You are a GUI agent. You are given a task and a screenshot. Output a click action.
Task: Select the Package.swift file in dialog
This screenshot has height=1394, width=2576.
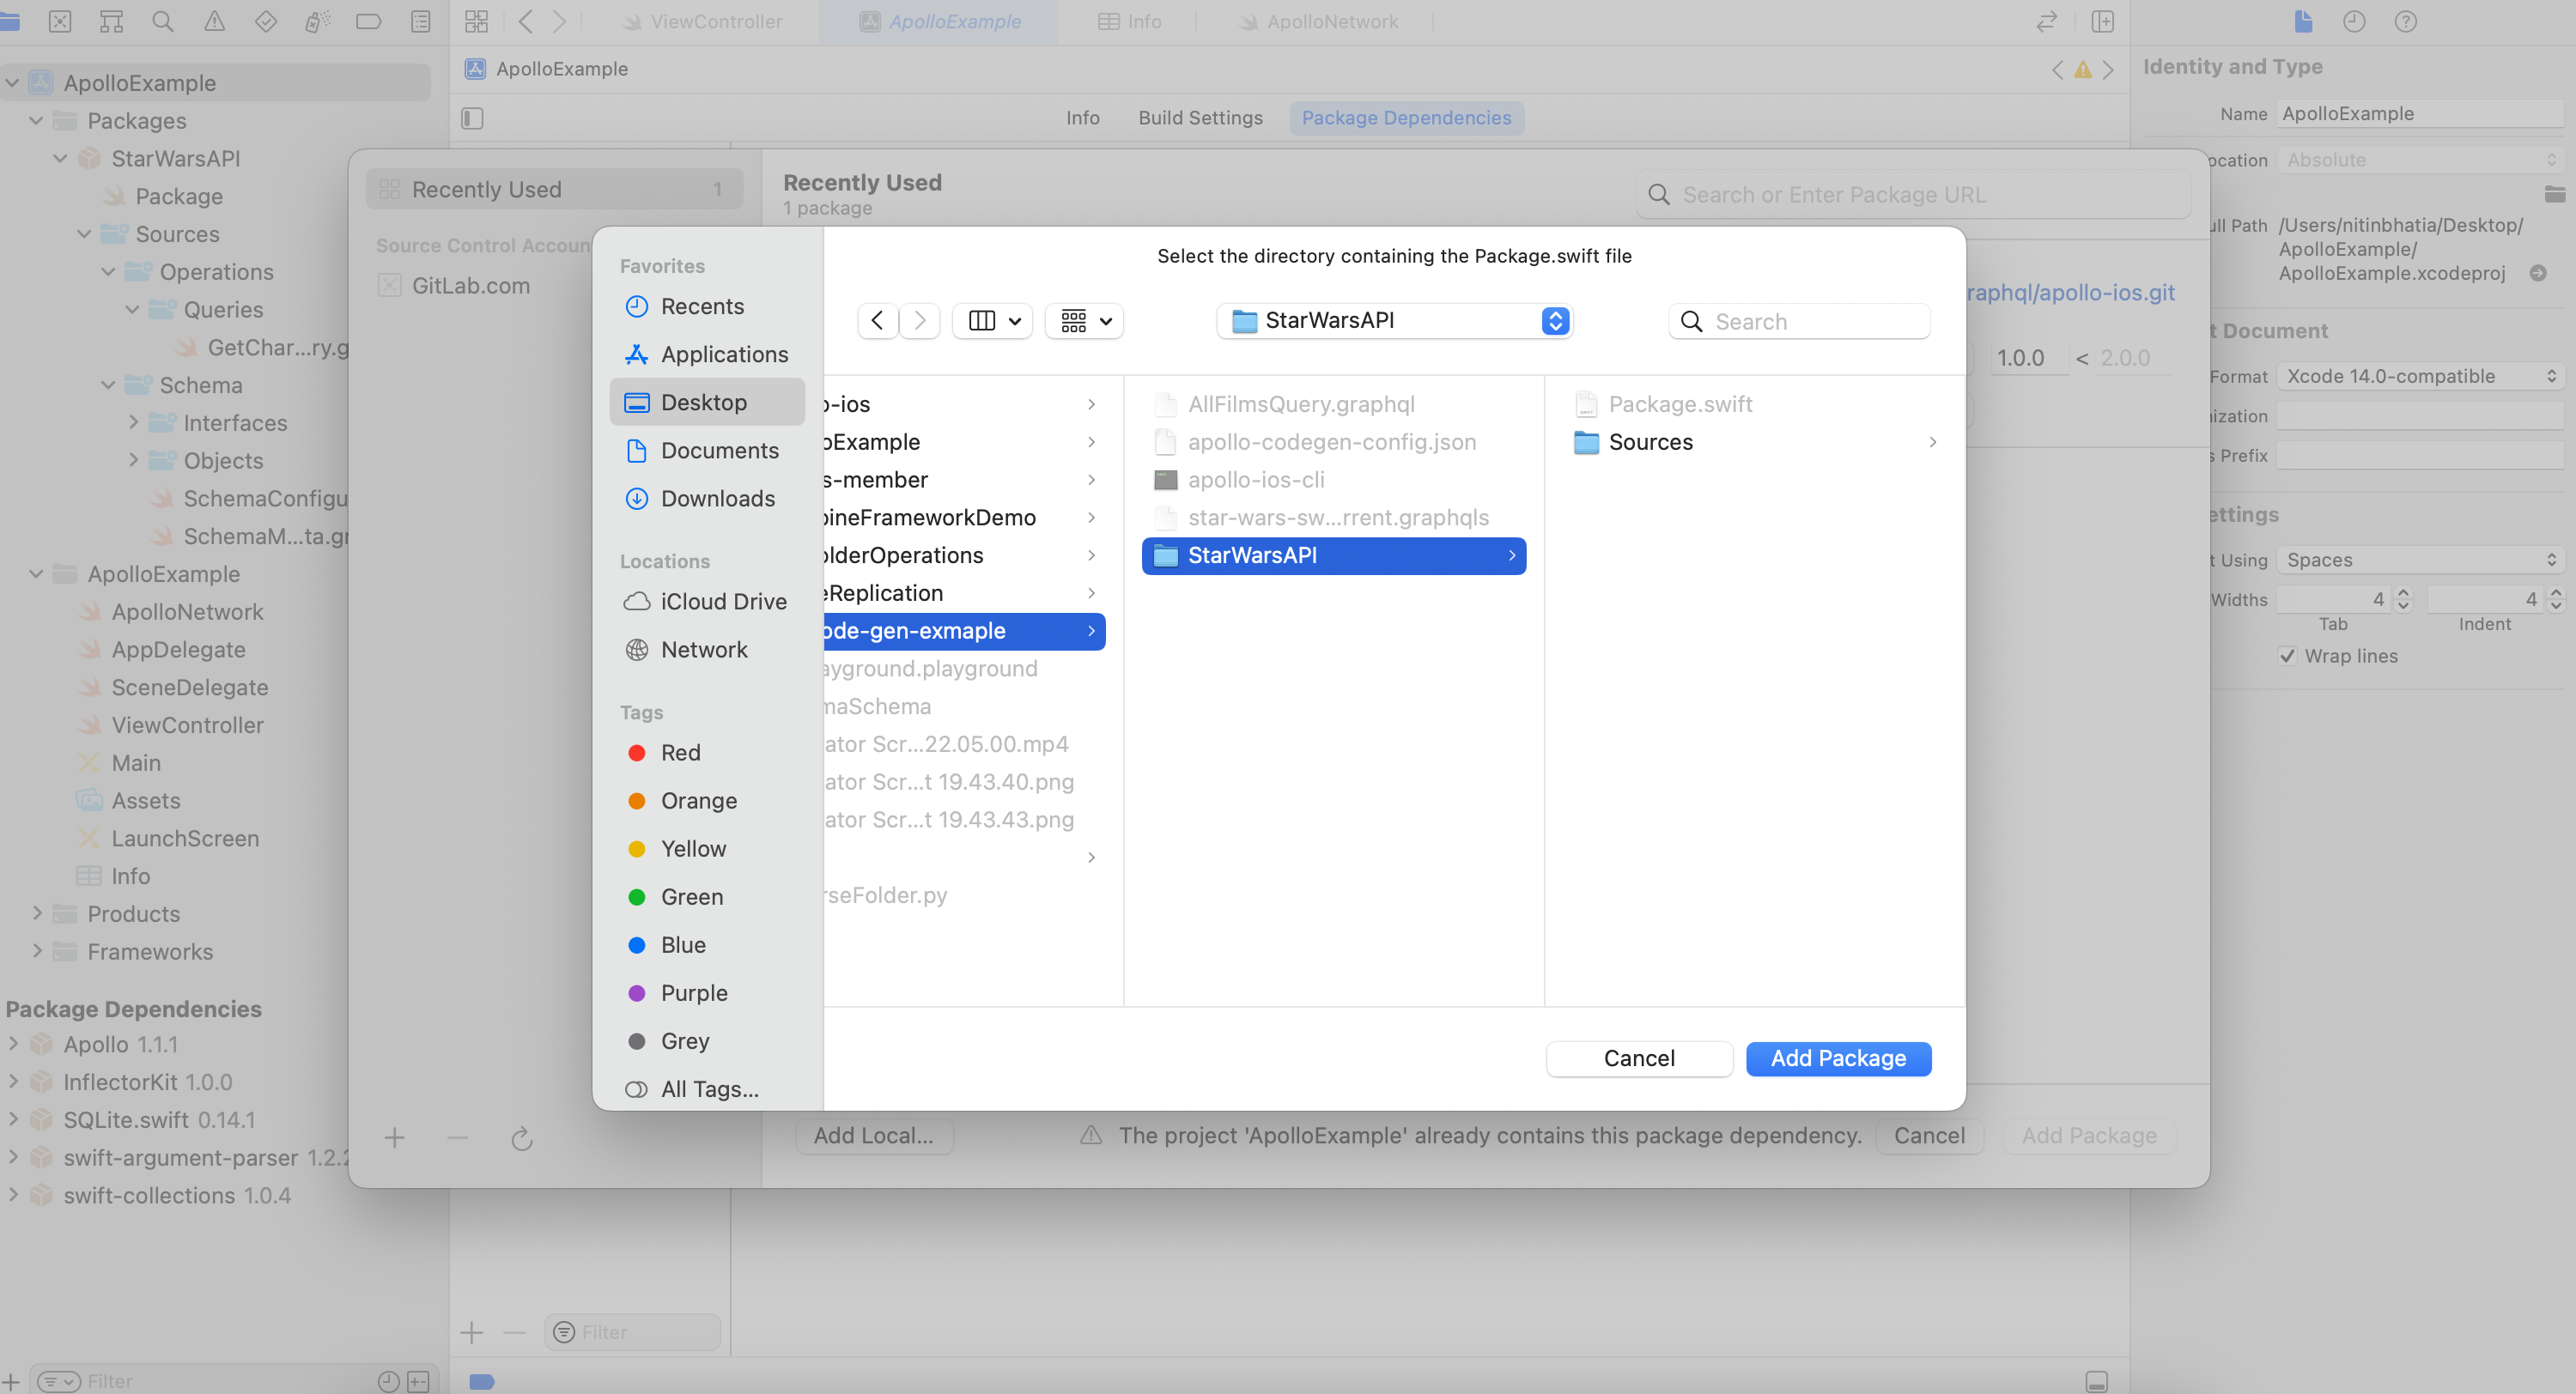pyautogui.click(x=1681, y=403)
